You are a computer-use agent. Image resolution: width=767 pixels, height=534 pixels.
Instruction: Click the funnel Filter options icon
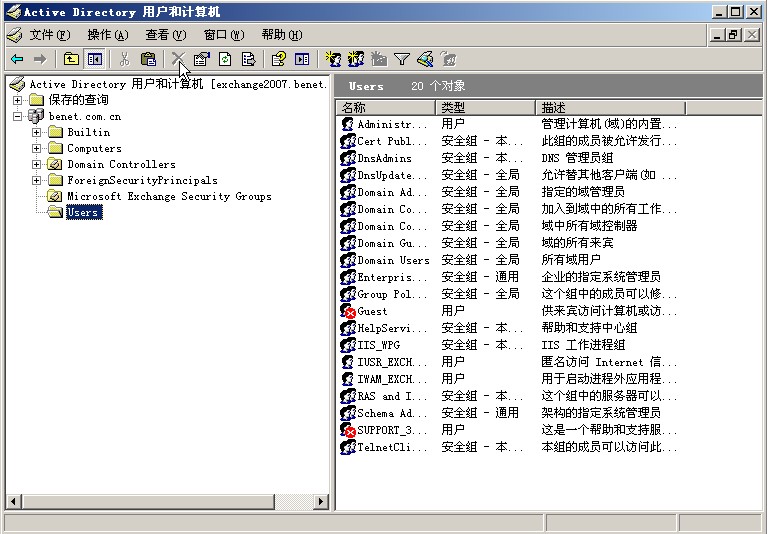point(402,60)
